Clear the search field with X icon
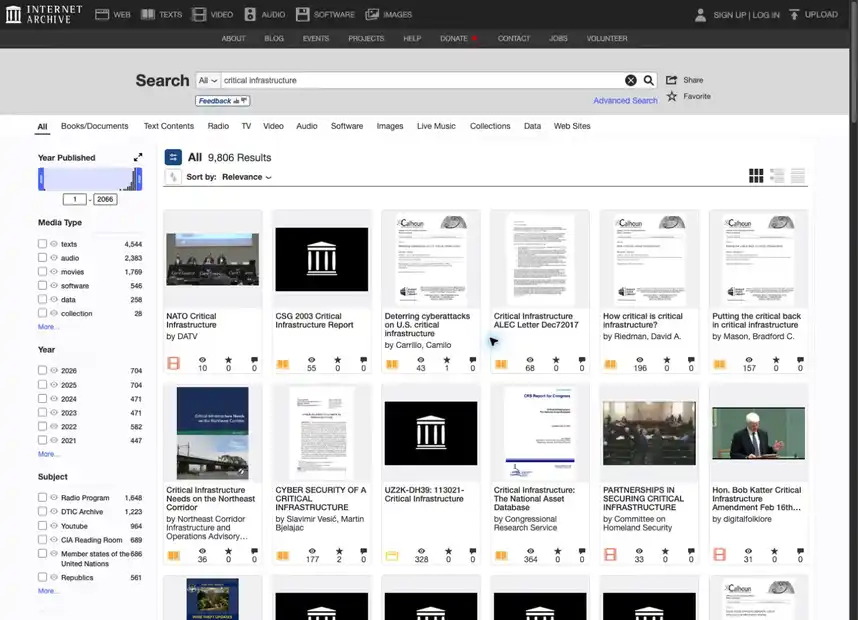 coord(631,80)
